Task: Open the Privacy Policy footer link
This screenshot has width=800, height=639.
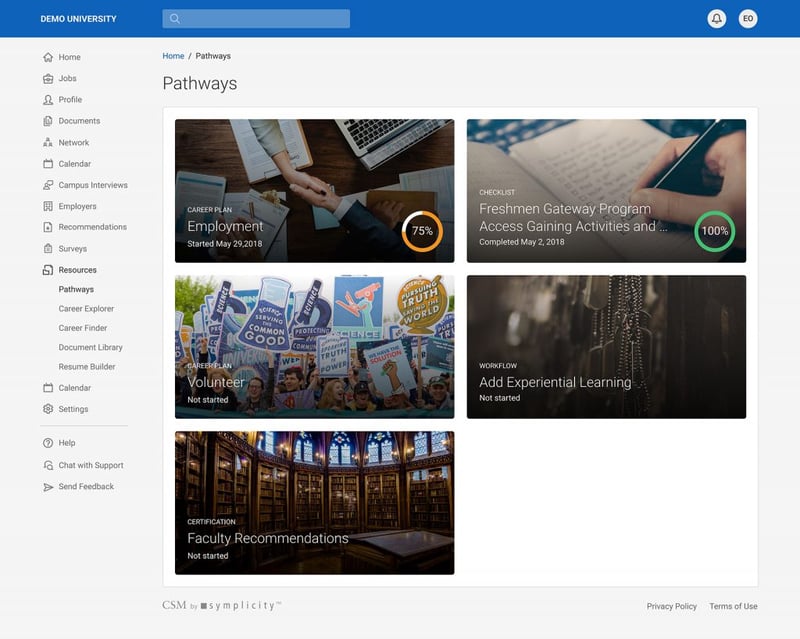Action: [671, 606]
